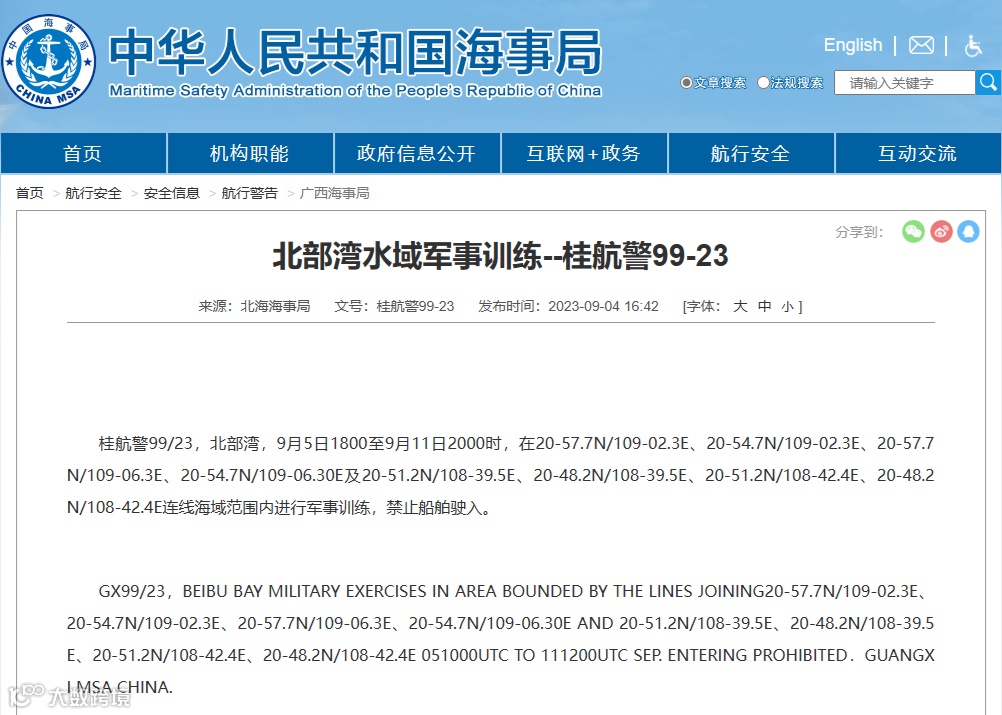Set font size to 中
The width and height of the screenshot is (1002, 715).
coord(764,306)
